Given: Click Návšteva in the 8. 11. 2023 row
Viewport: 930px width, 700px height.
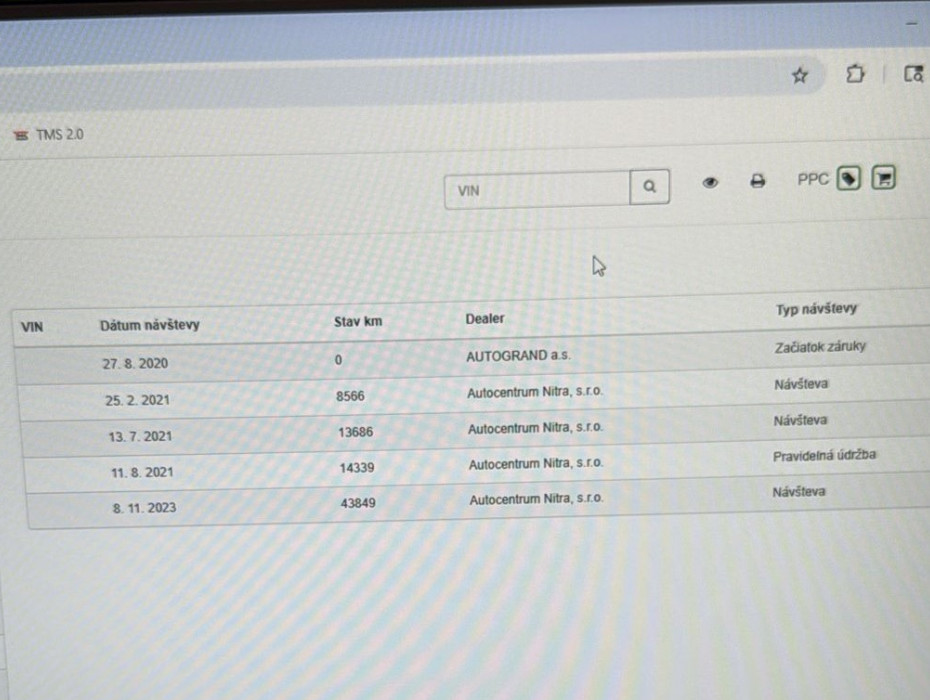Looking at the screenshot, I should coord(799,492).
